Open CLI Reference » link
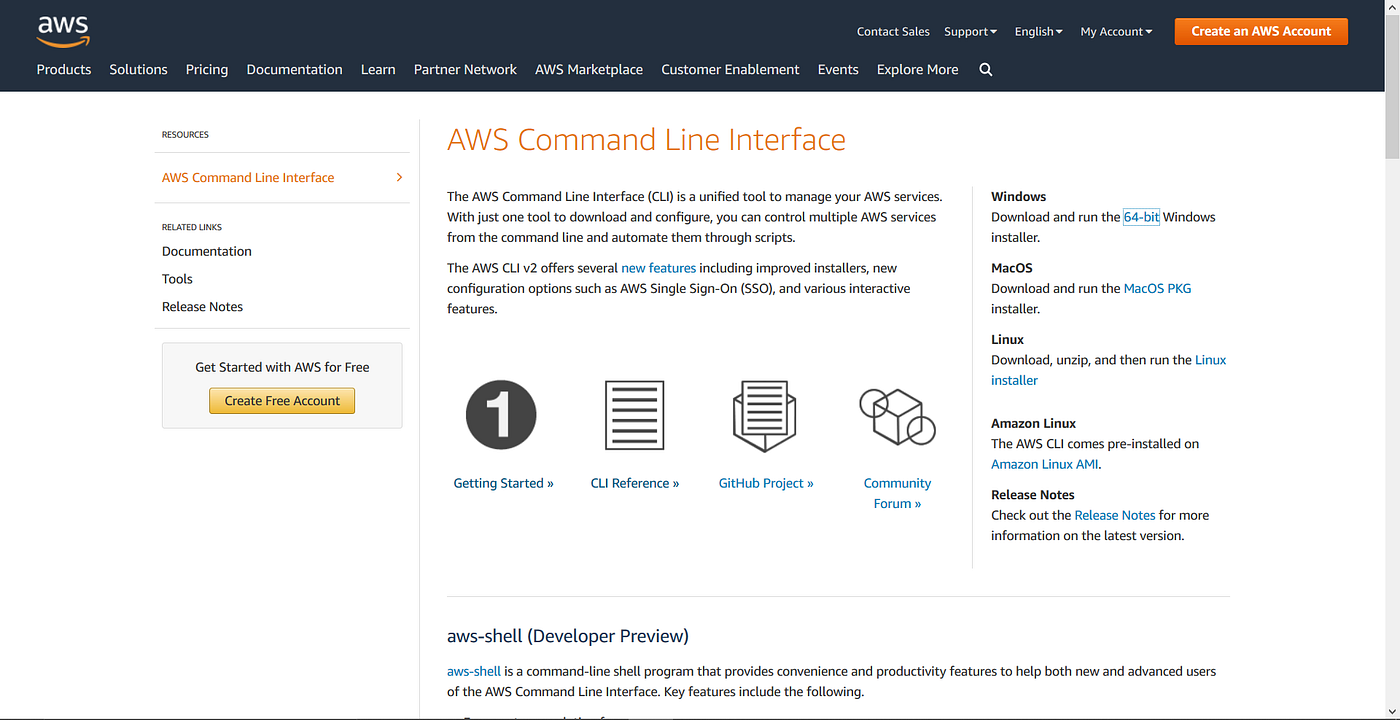 coord(635,483)
